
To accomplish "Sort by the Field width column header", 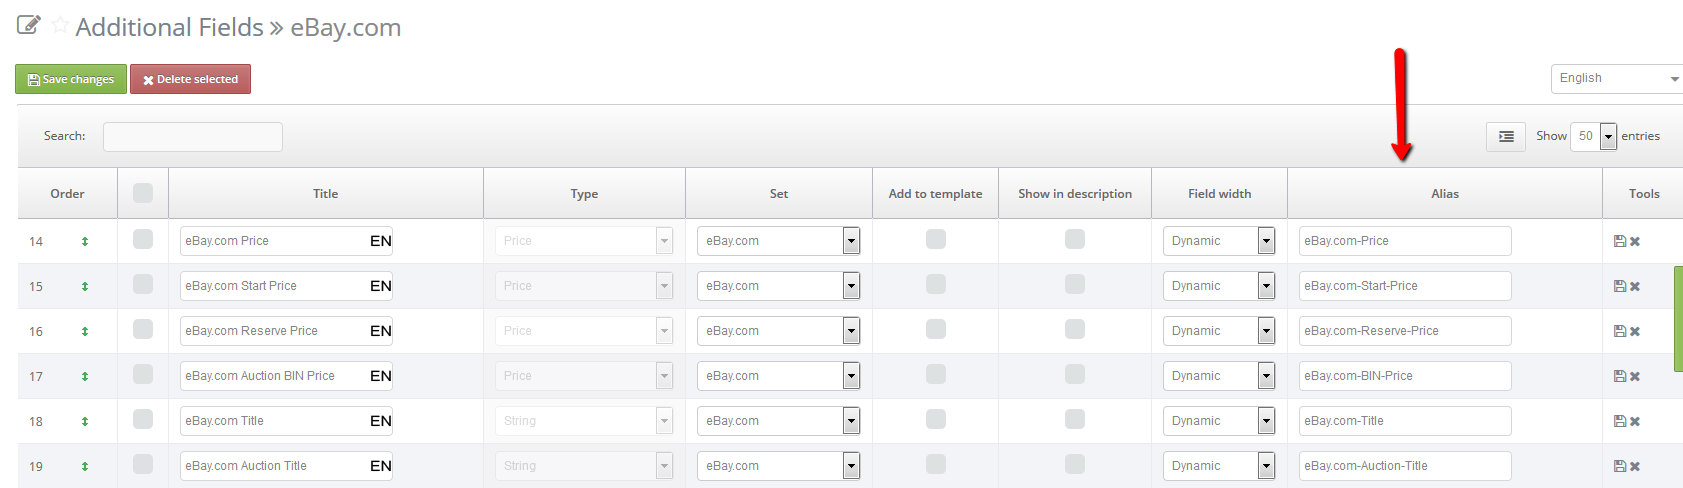I will pyautogui.click(x=1219, y=194).
